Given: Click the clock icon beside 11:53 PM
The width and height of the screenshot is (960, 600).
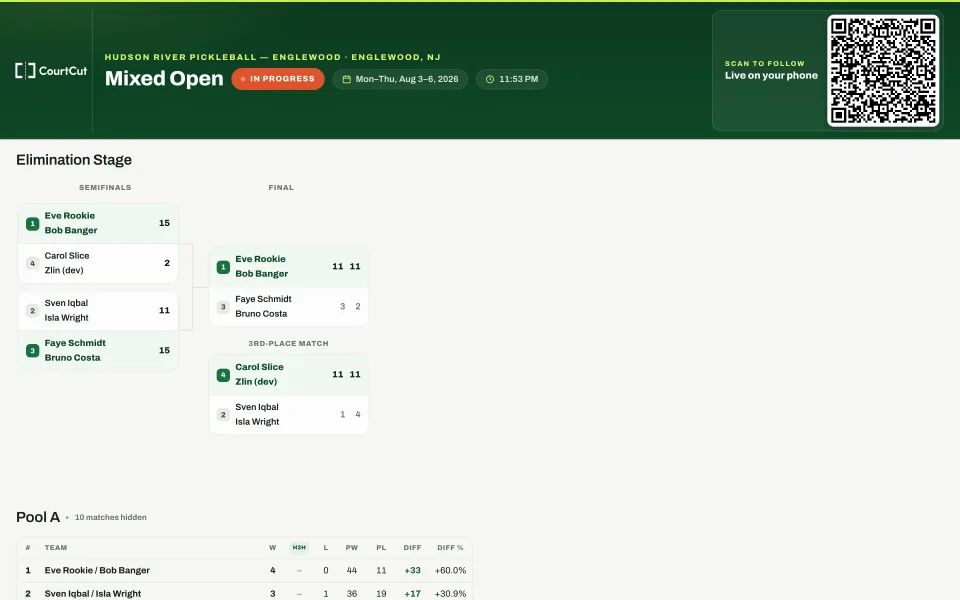Looking at the screenshot, I should (490, 79).
